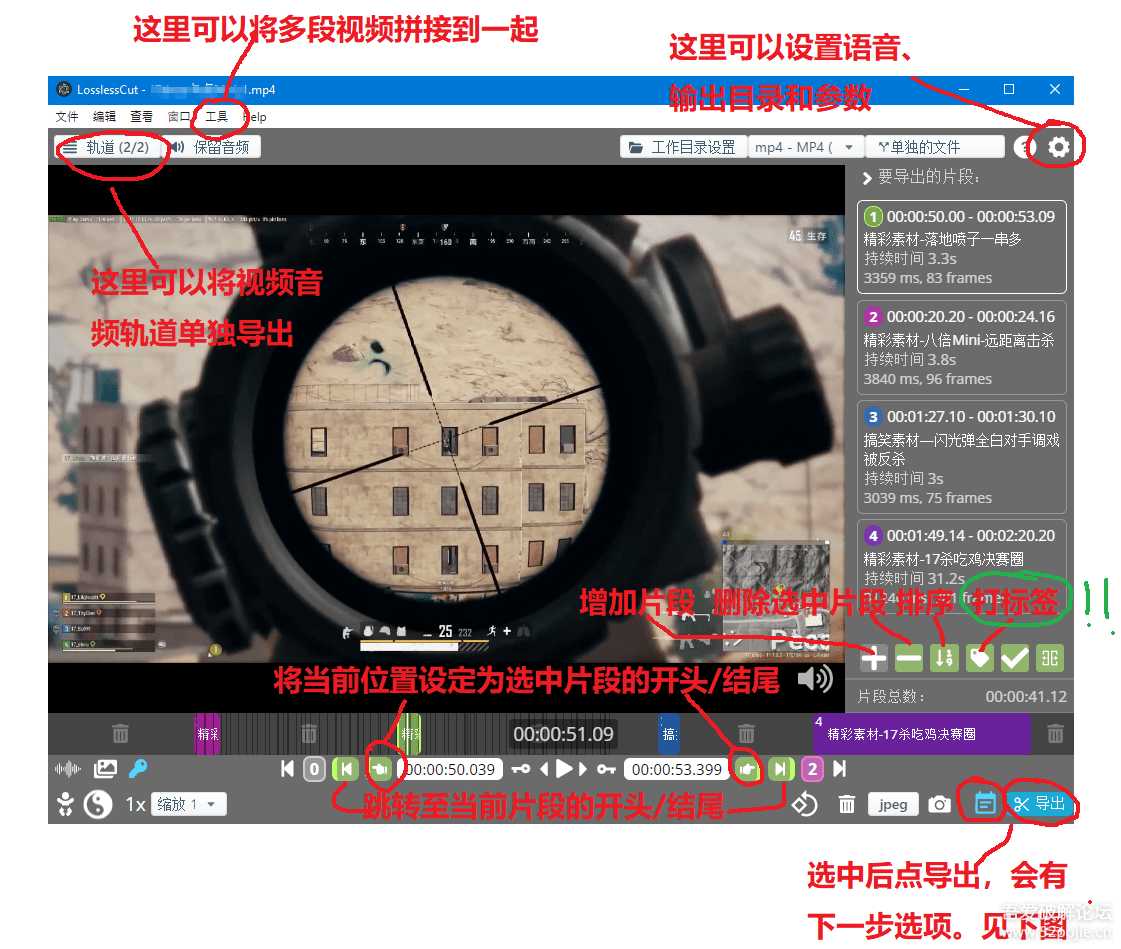
Task: Capture a frame with the camera icon
Action: pyautogui.click(x=940, y=804)
